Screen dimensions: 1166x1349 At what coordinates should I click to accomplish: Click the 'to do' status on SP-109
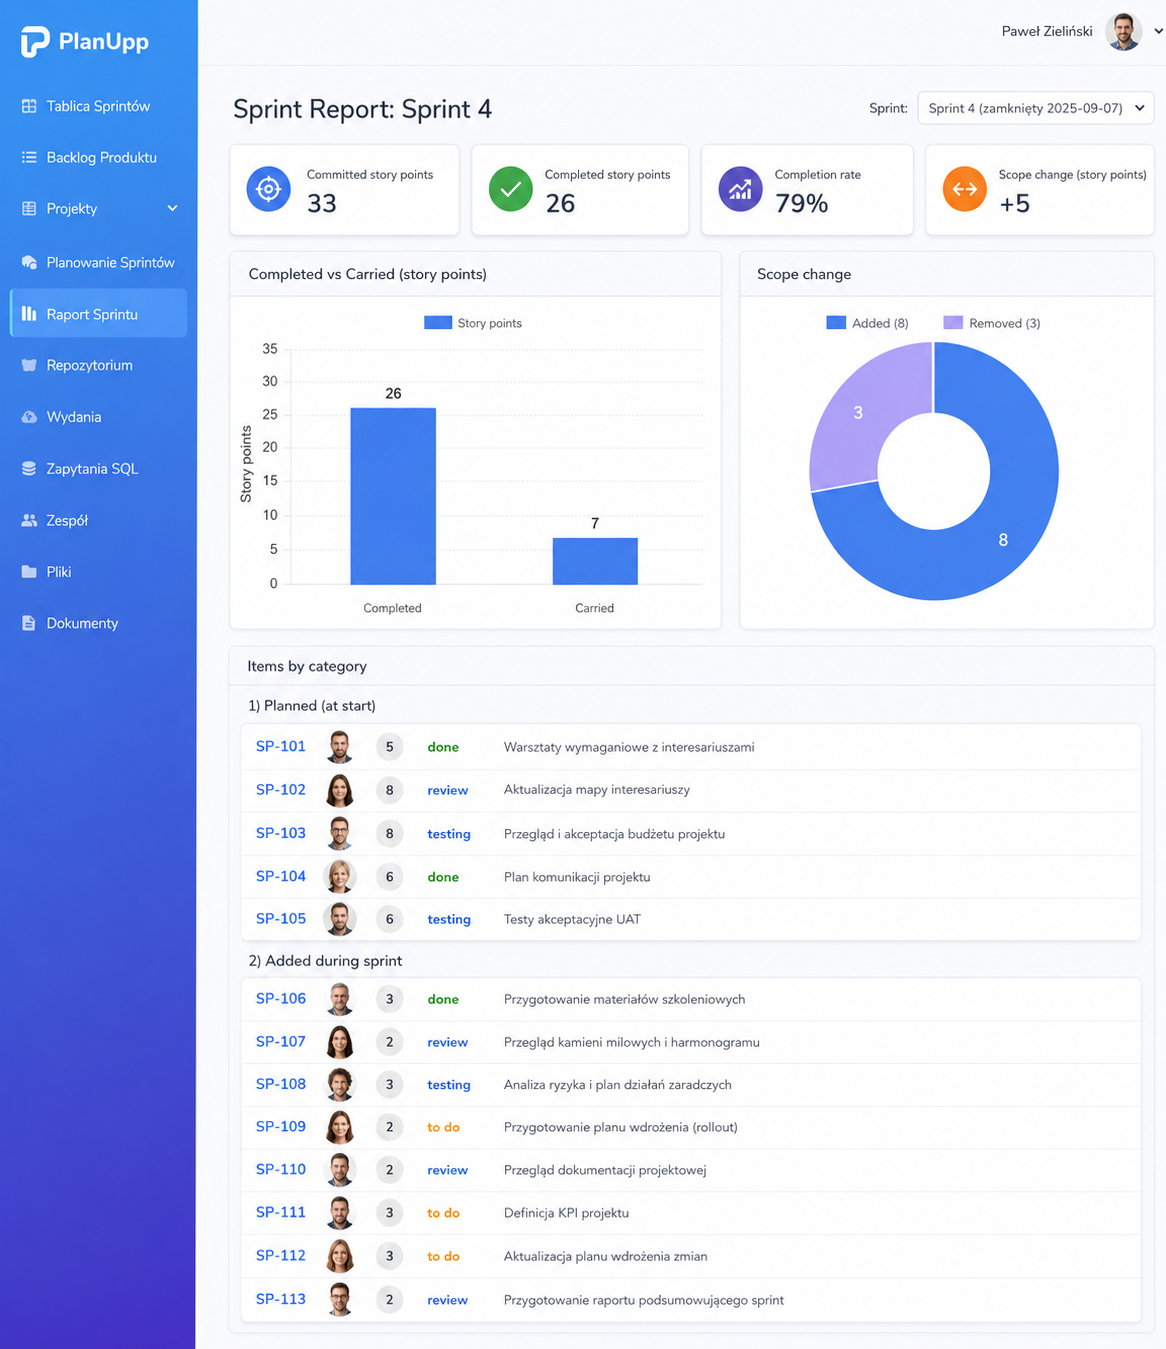(443, 1127)
